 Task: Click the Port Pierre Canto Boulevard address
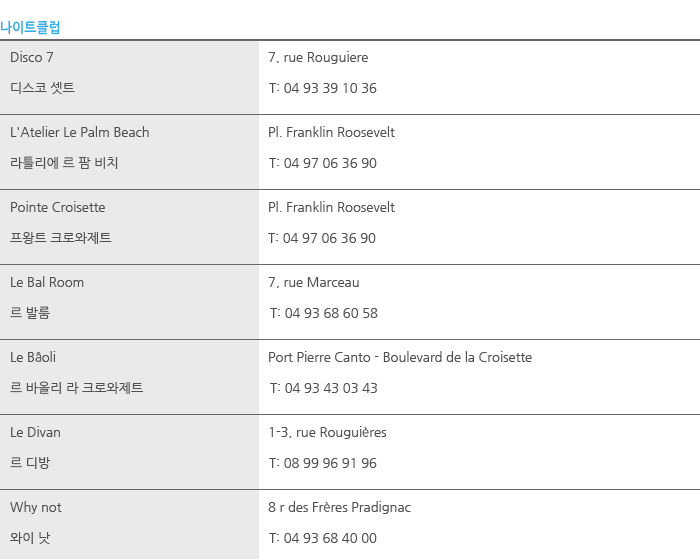coord(400,358)
